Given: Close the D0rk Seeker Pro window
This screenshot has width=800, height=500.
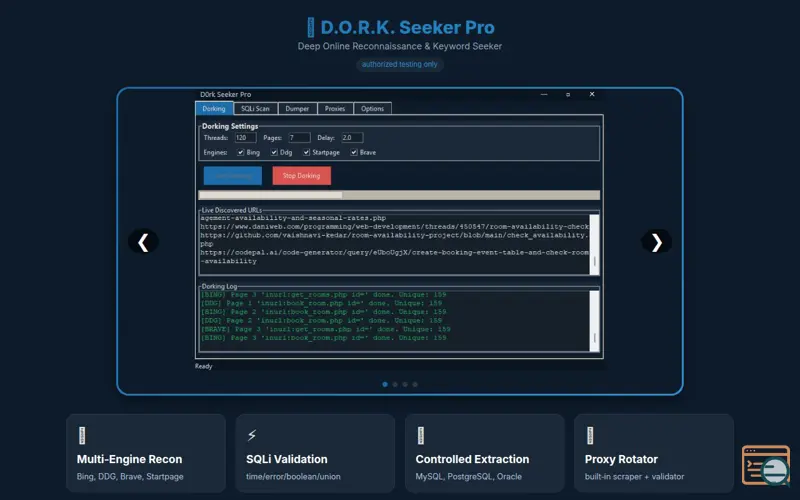Looking at the screenshot, I should click(x=592, y=94).
